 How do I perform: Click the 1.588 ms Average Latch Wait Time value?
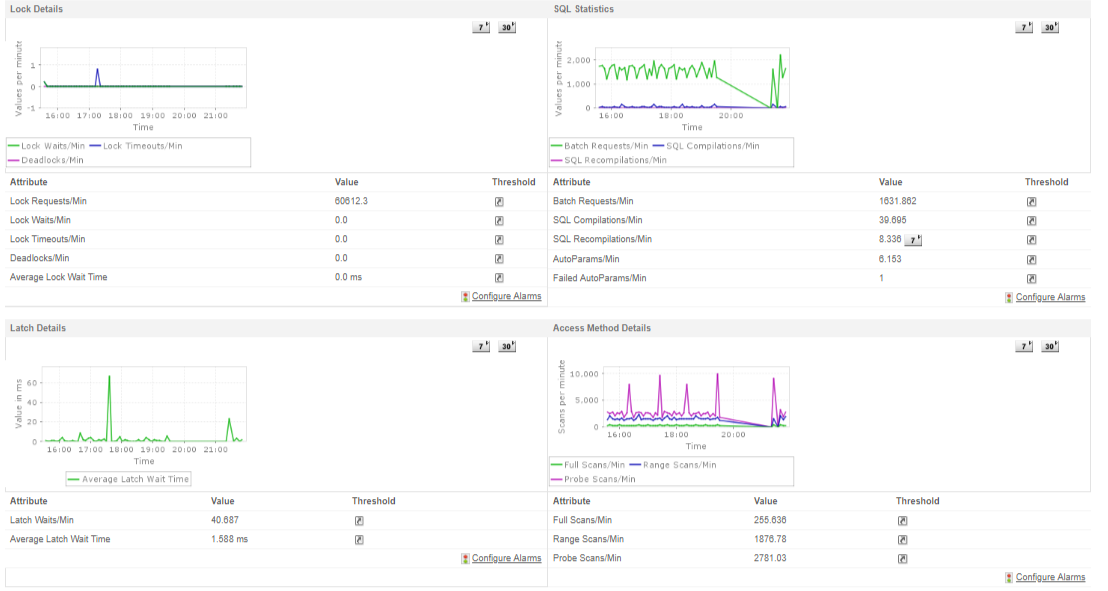(x=230, y=538)
